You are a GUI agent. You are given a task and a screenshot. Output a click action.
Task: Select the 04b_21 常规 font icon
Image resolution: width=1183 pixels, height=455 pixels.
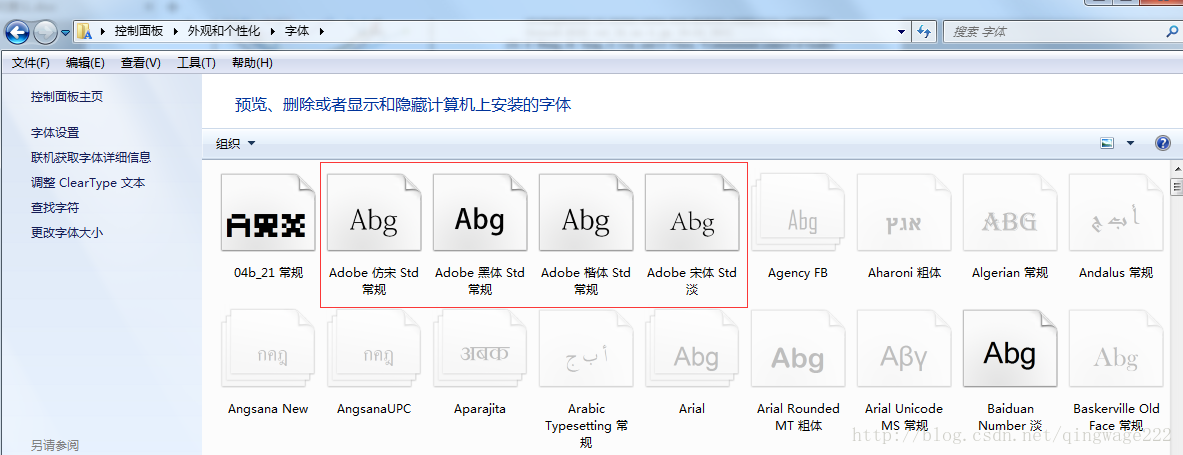click(268, 213)
